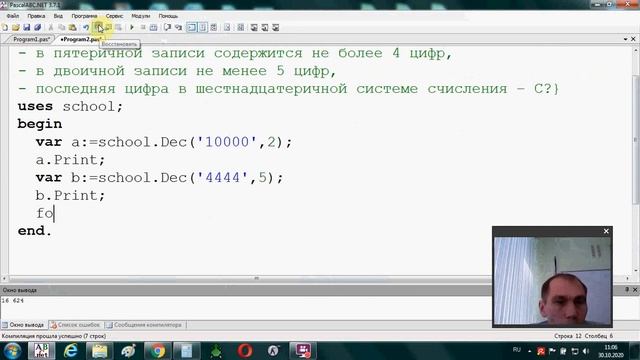Click the Redo (Восстановить) toolbar icon
This screenshot has width=640, height=360.
[x=98, y=27]
